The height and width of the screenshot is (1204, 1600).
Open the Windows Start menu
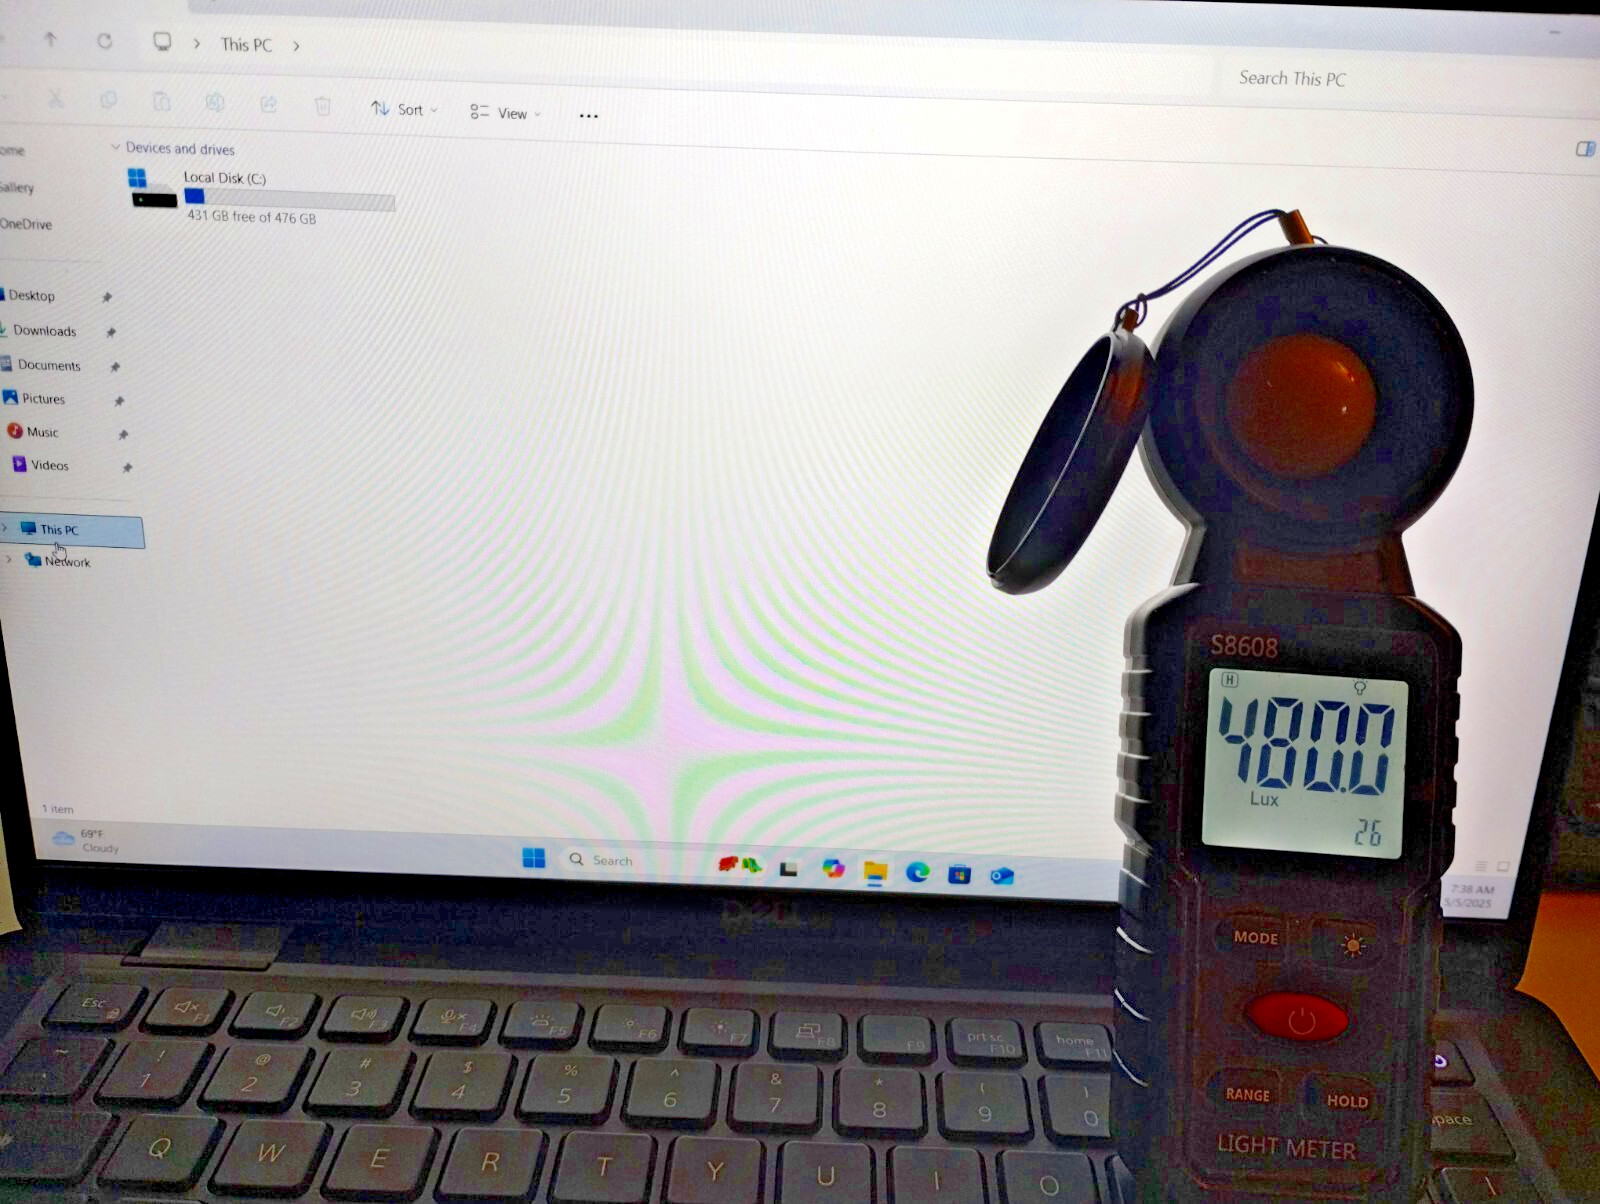[x=534, y=858]
